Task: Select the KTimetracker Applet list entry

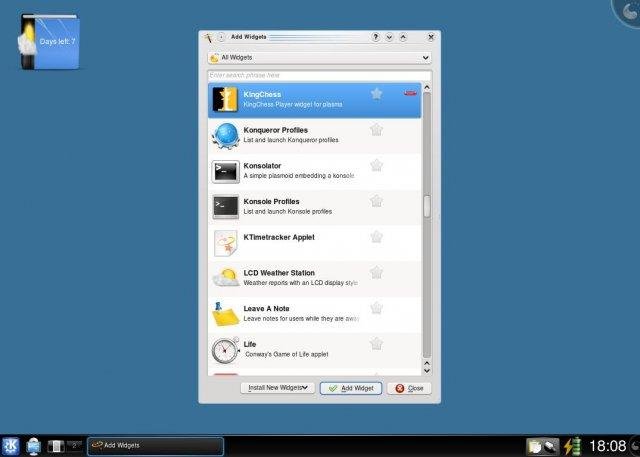Action: [314, 243]
